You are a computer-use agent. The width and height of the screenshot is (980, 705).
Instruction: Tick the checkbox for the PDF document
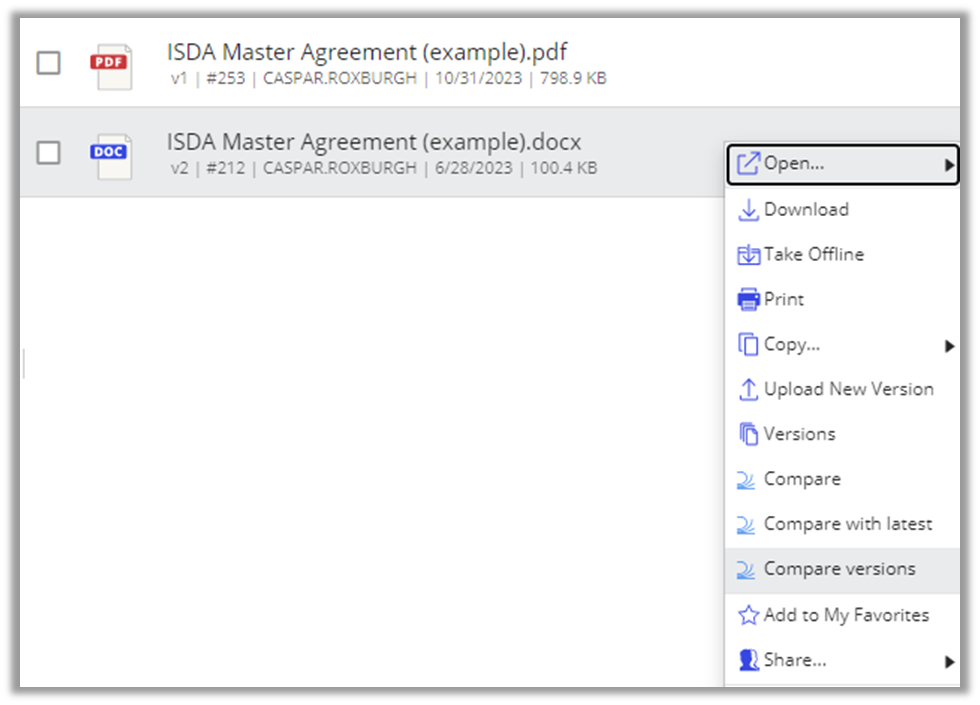pyautogui.click(x=48, y=63)
